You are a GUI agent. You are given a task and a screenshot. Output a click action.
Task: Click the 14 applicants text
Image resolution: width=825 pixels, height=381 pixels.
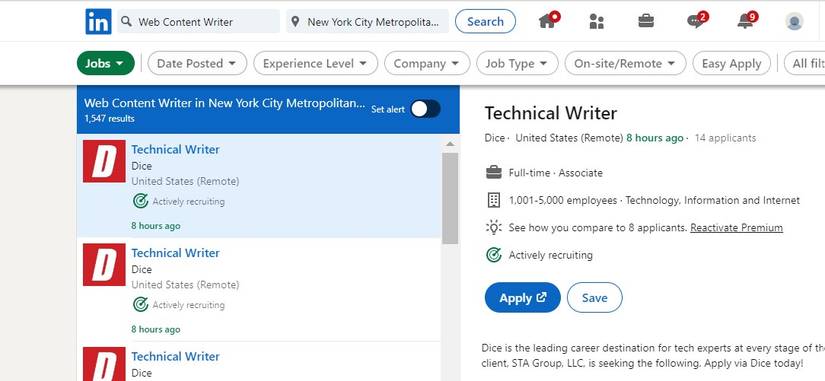725,138
